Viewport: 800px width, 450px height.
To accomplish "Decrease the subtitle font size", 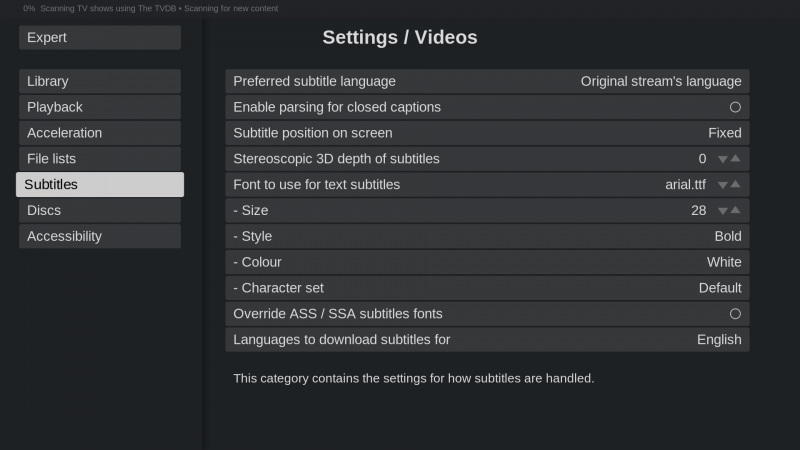I will [x=722, y=211].
